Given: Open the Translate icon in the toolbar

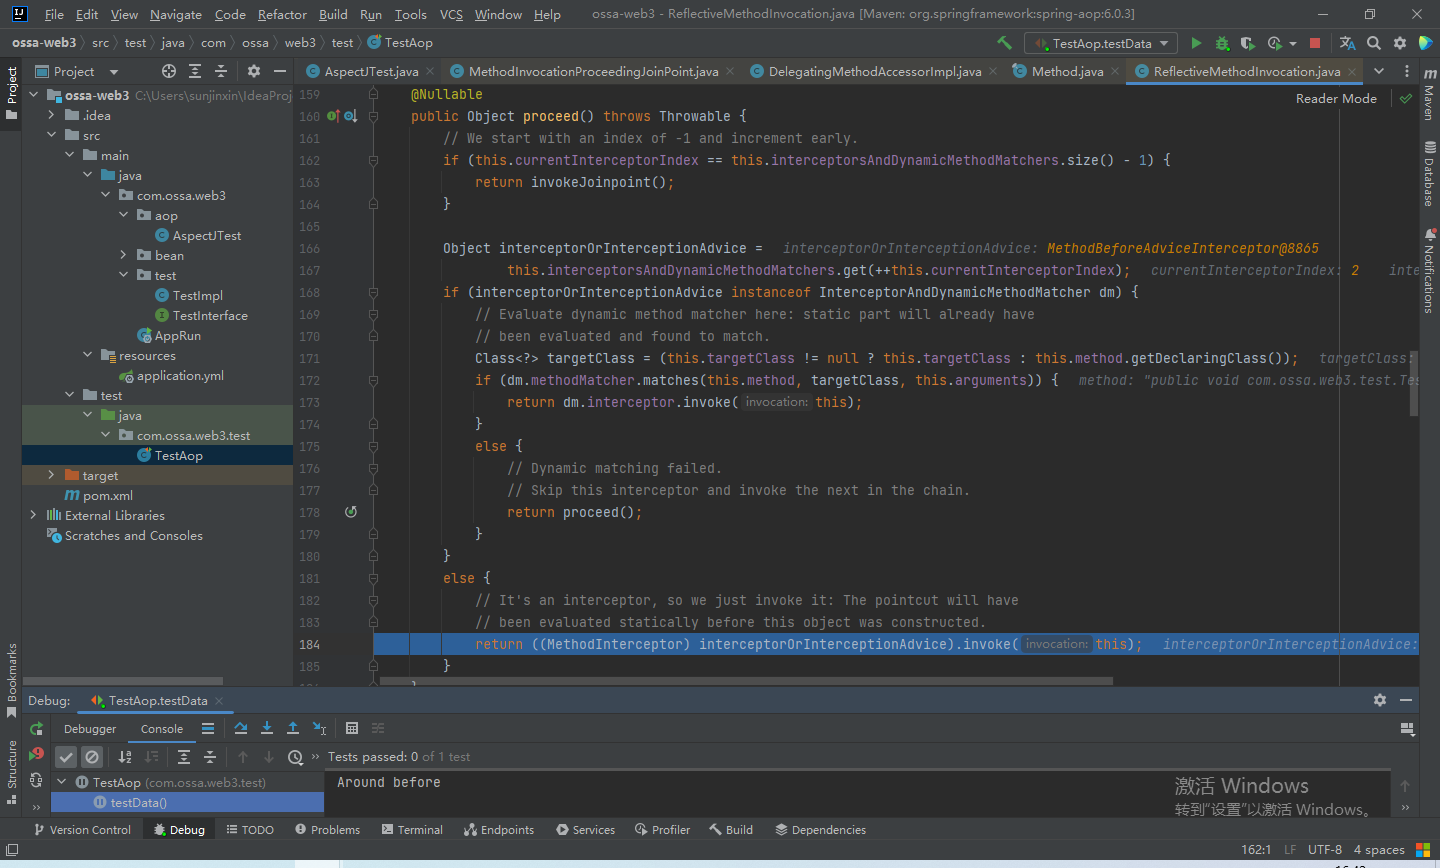Looking at the screenshot, I should [x=1347, y=43].
